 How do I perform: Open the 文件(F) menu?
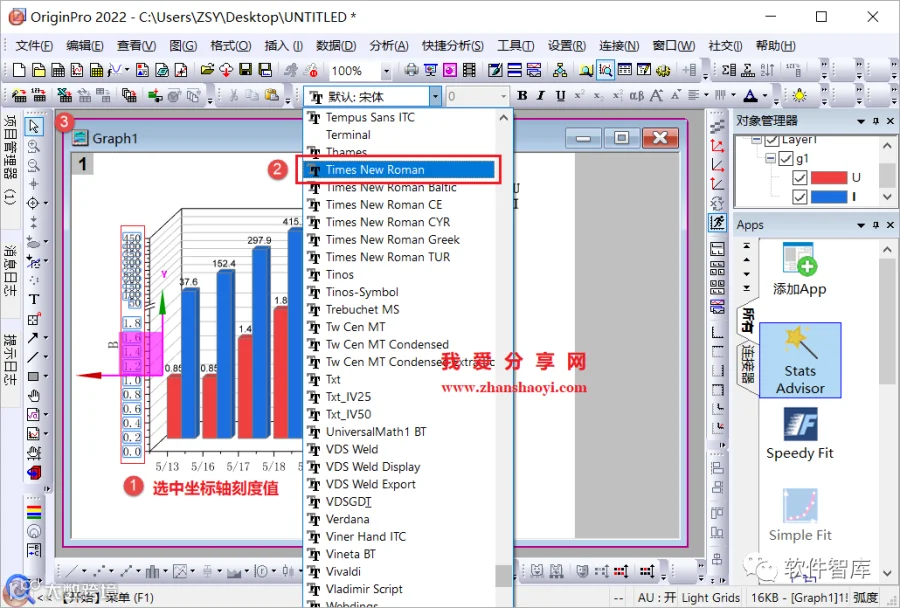(34, 45)
